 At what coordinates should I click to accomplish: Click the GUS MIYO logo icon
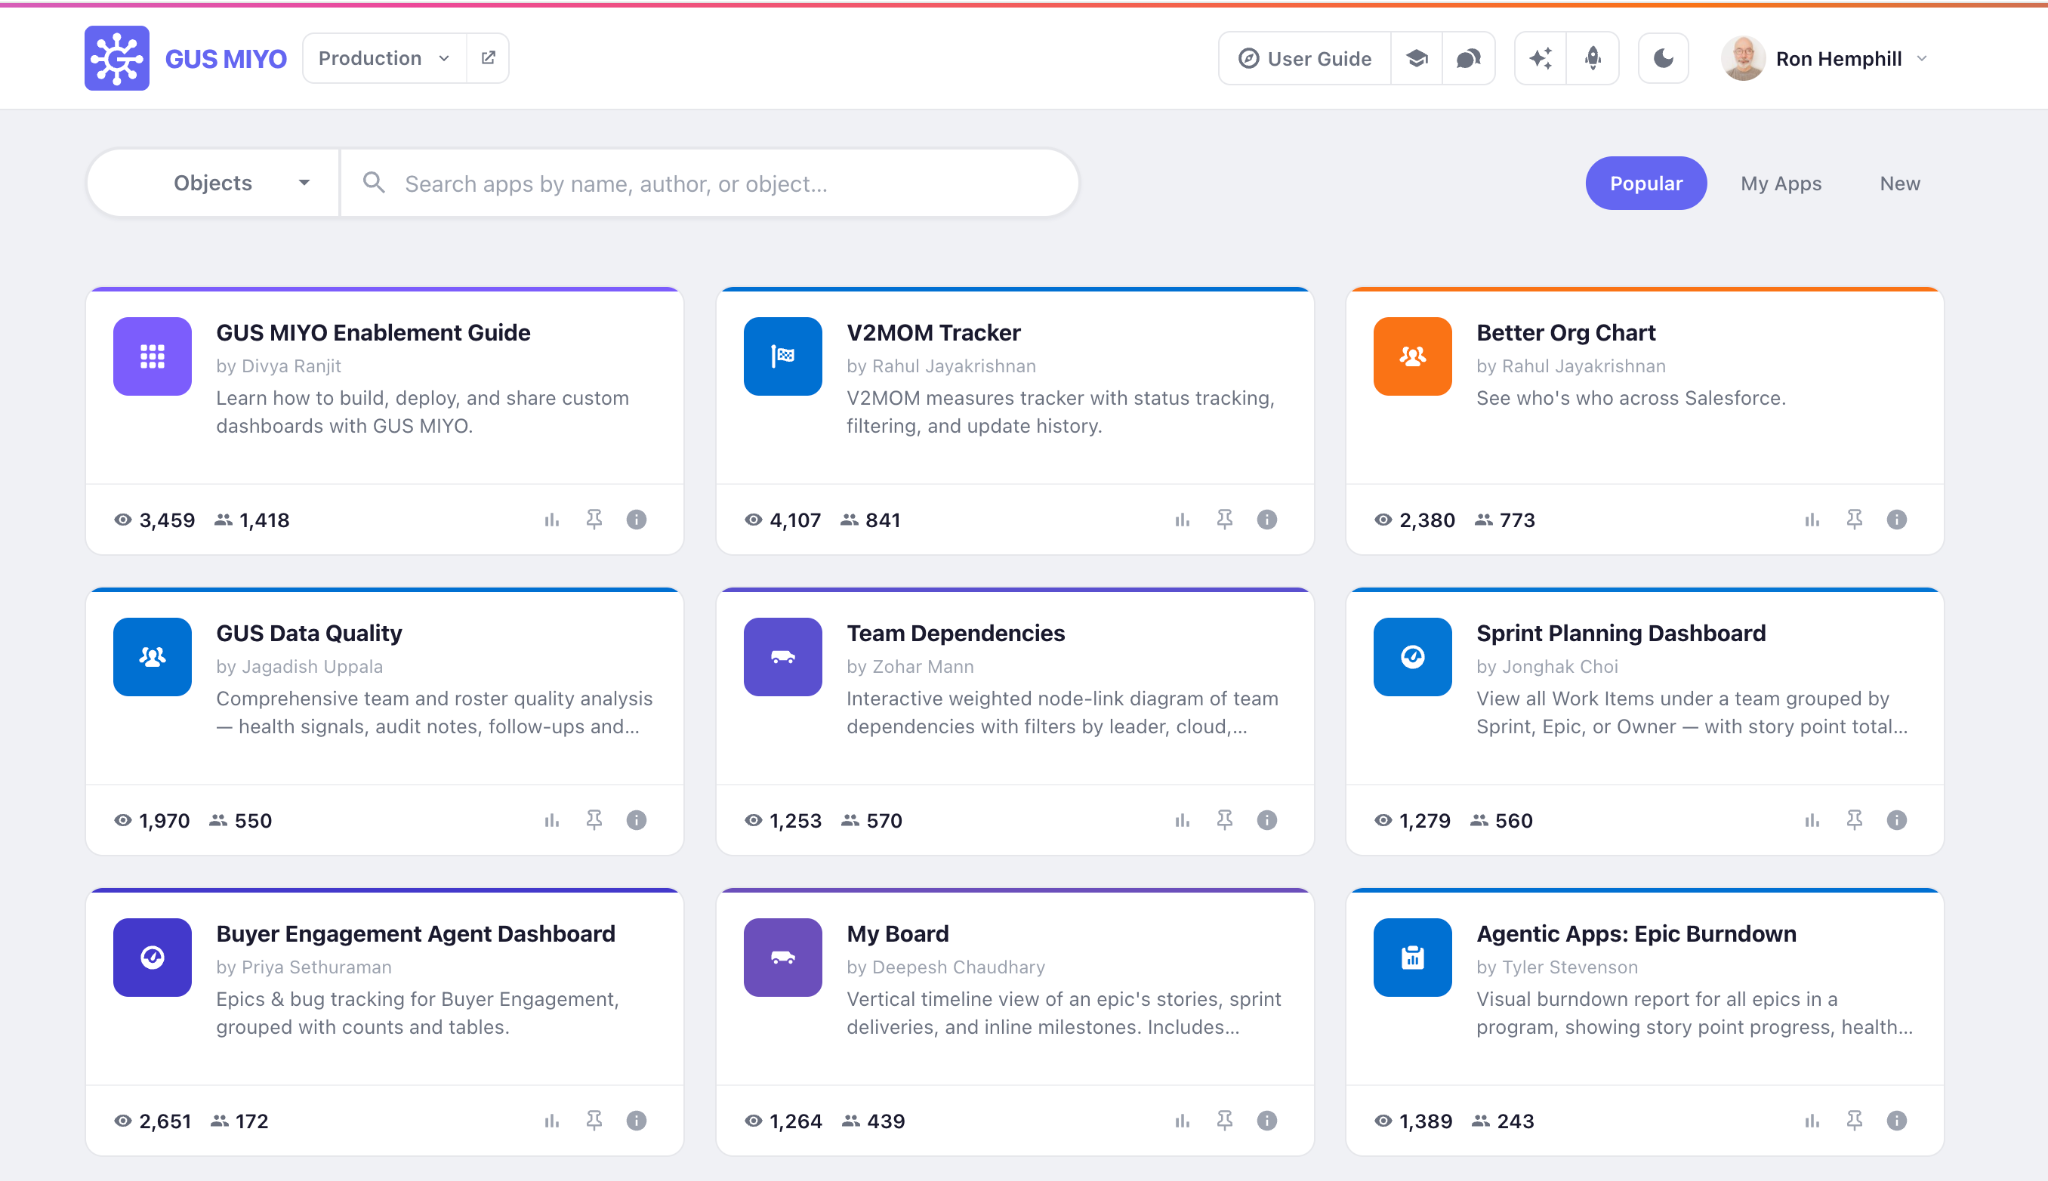click(x=117, y=58)
